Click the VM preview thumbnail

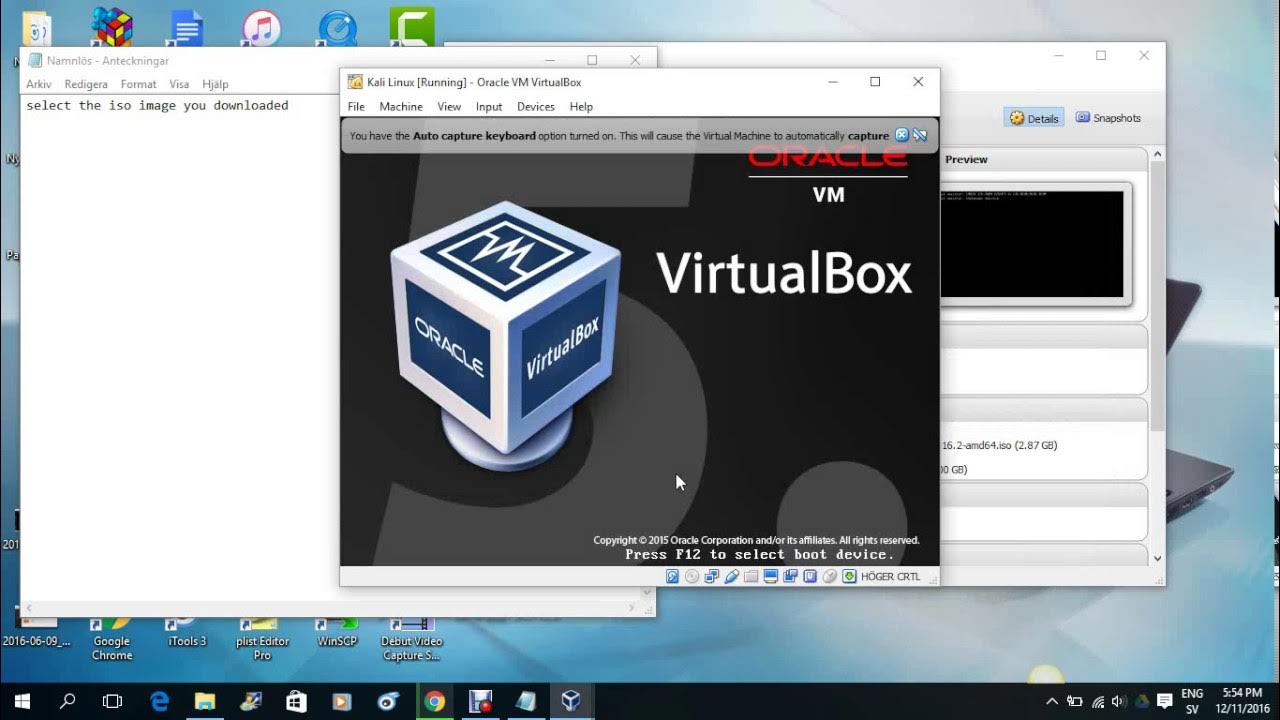pos(1032,244)
